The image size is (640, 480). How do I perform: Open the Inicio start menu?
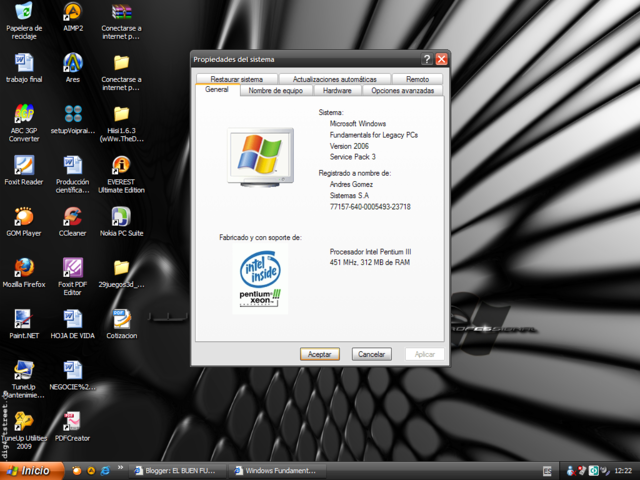[32, 471]
